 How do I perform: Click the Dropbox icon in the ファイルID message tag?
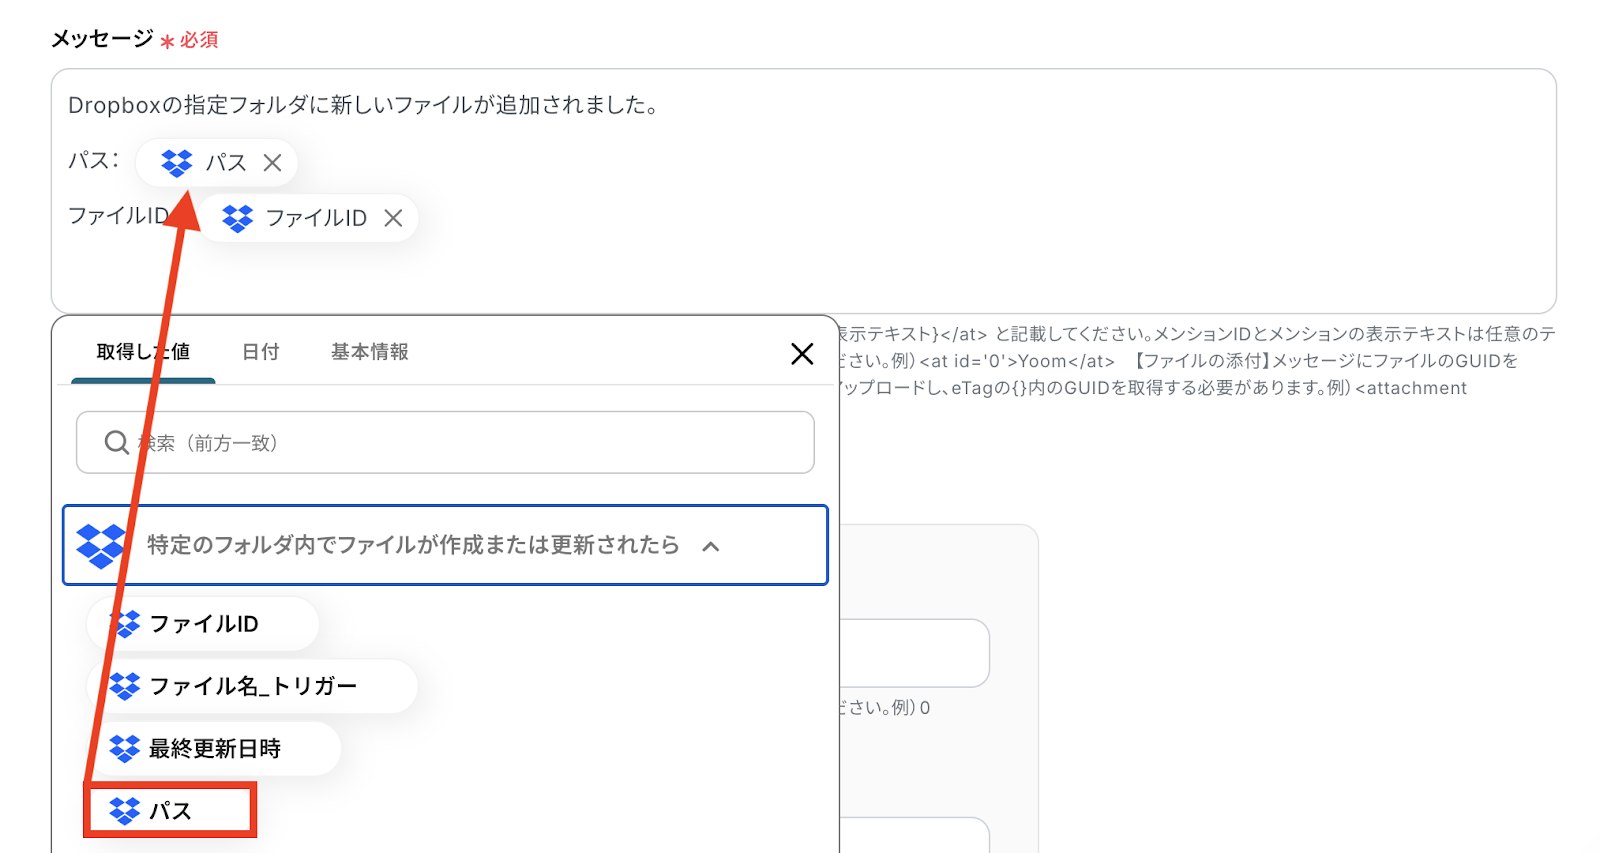238,218
